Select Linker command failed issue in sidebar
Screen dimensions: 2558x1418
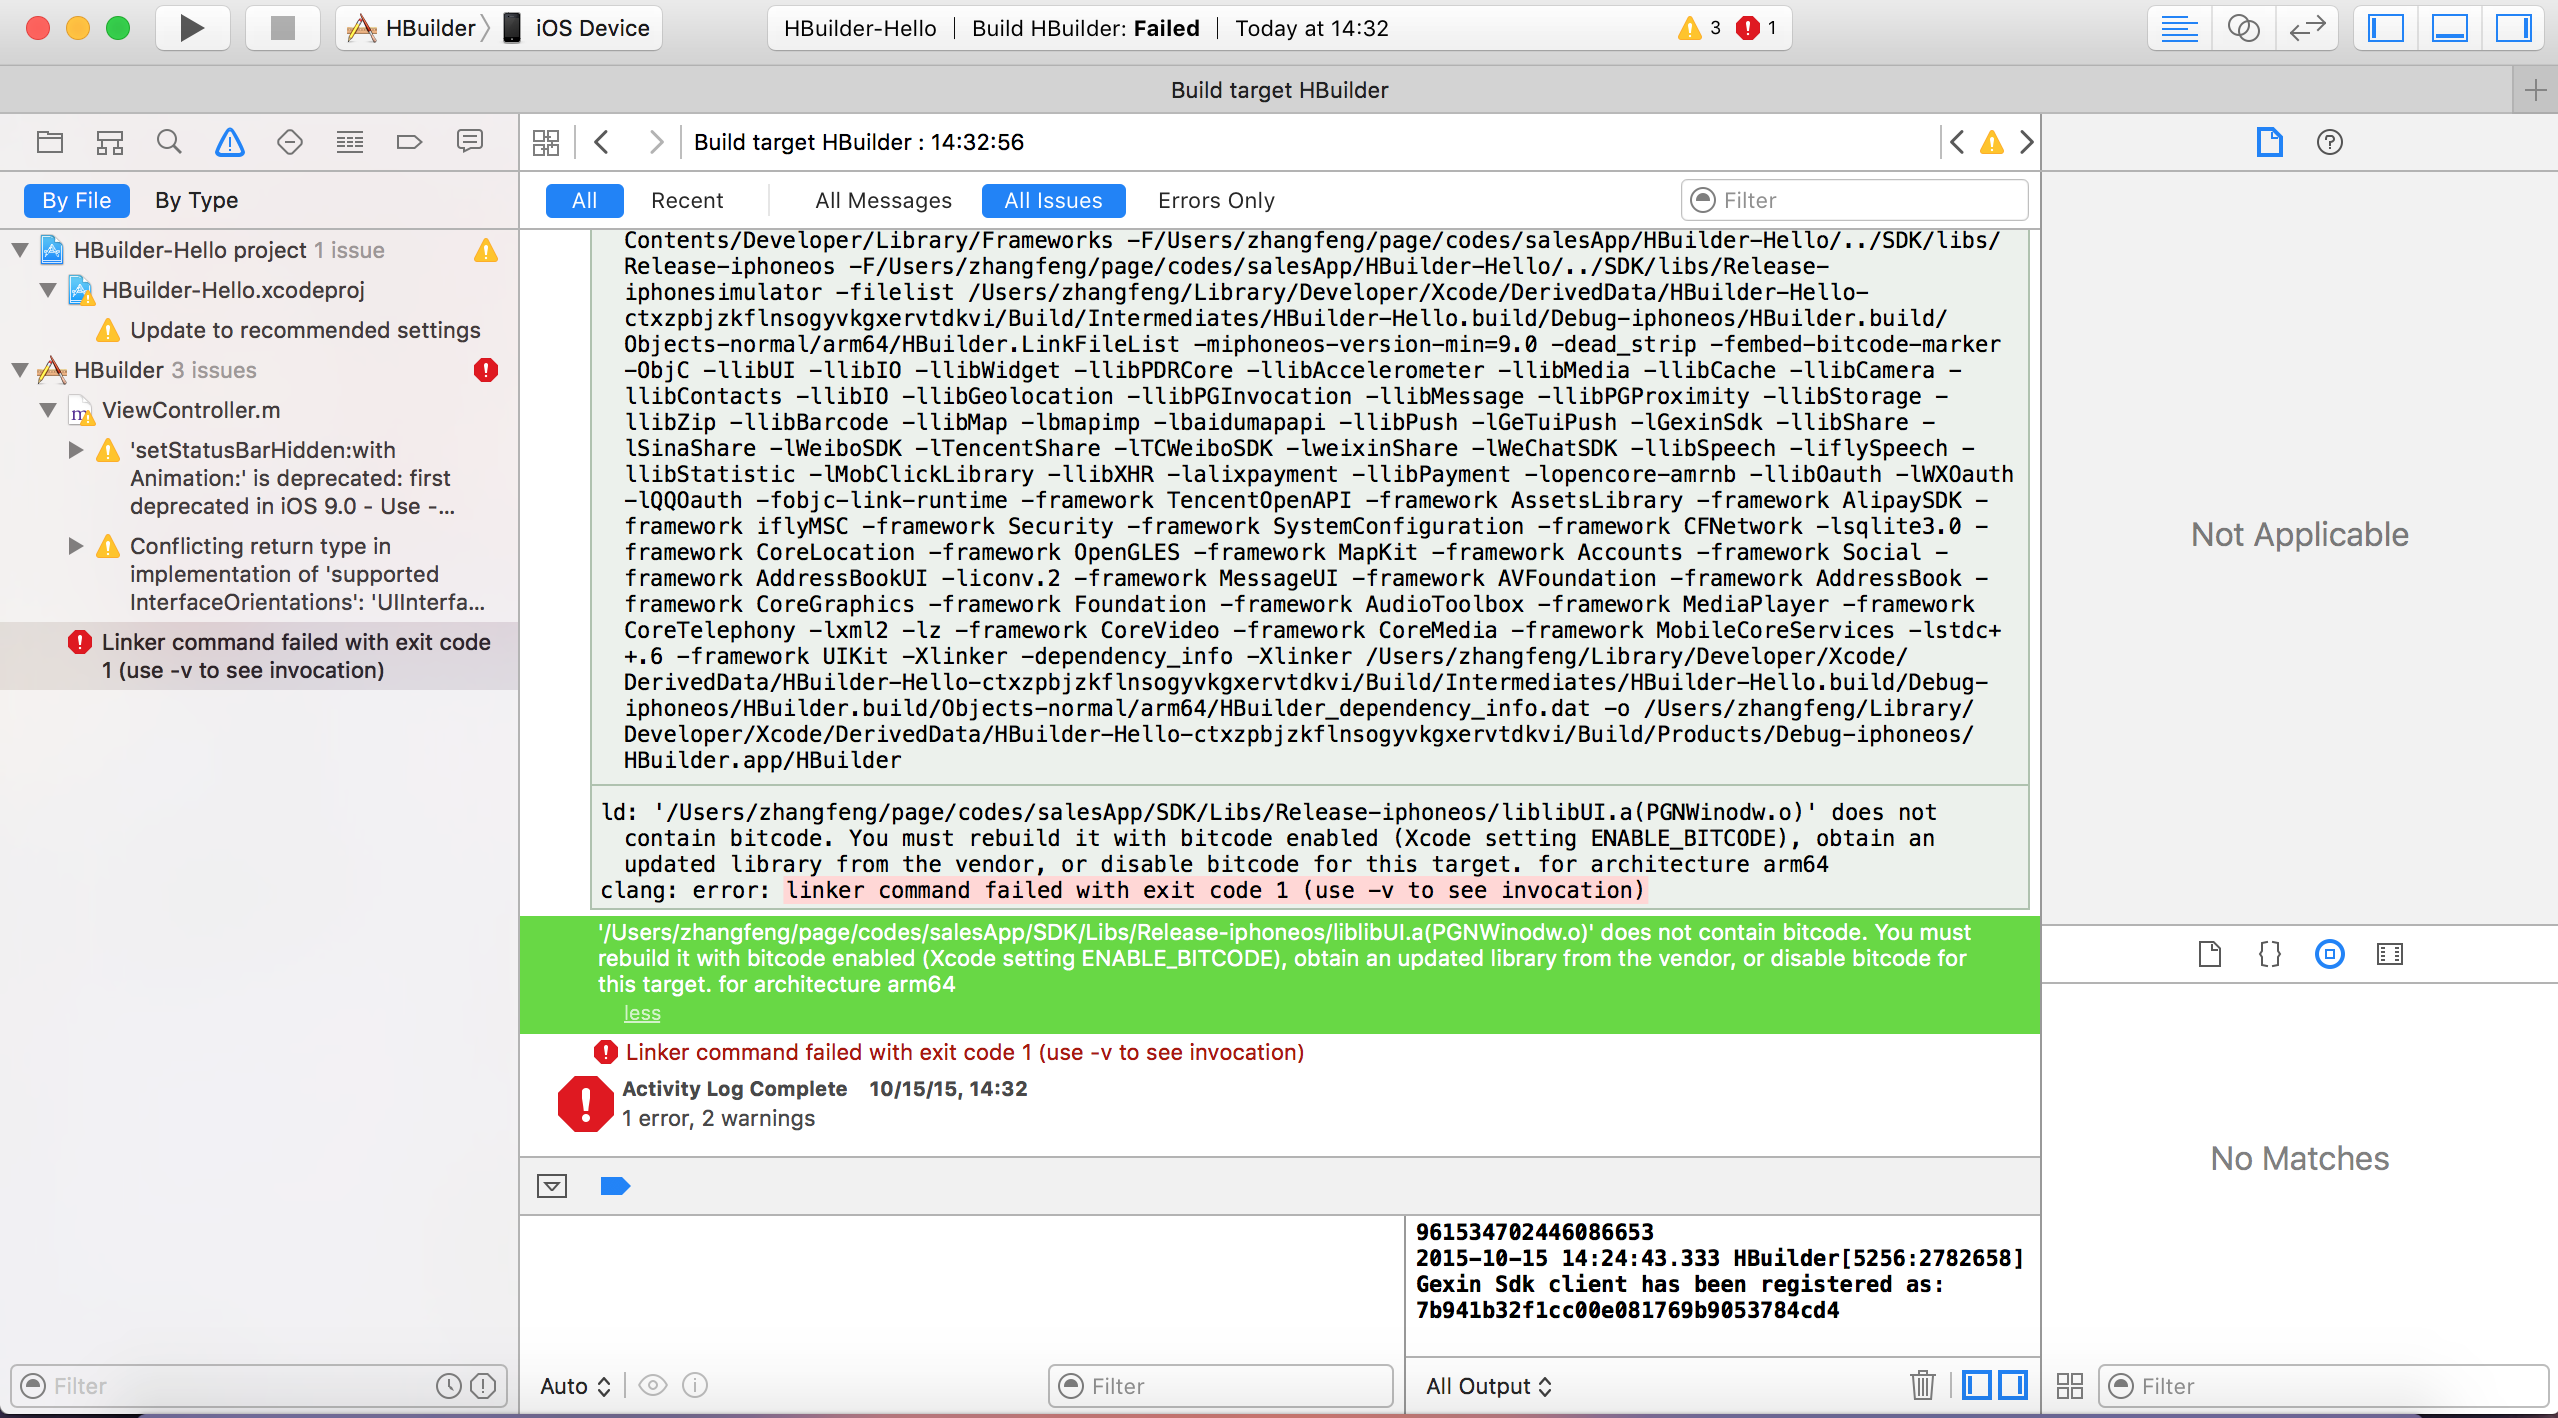295,656
